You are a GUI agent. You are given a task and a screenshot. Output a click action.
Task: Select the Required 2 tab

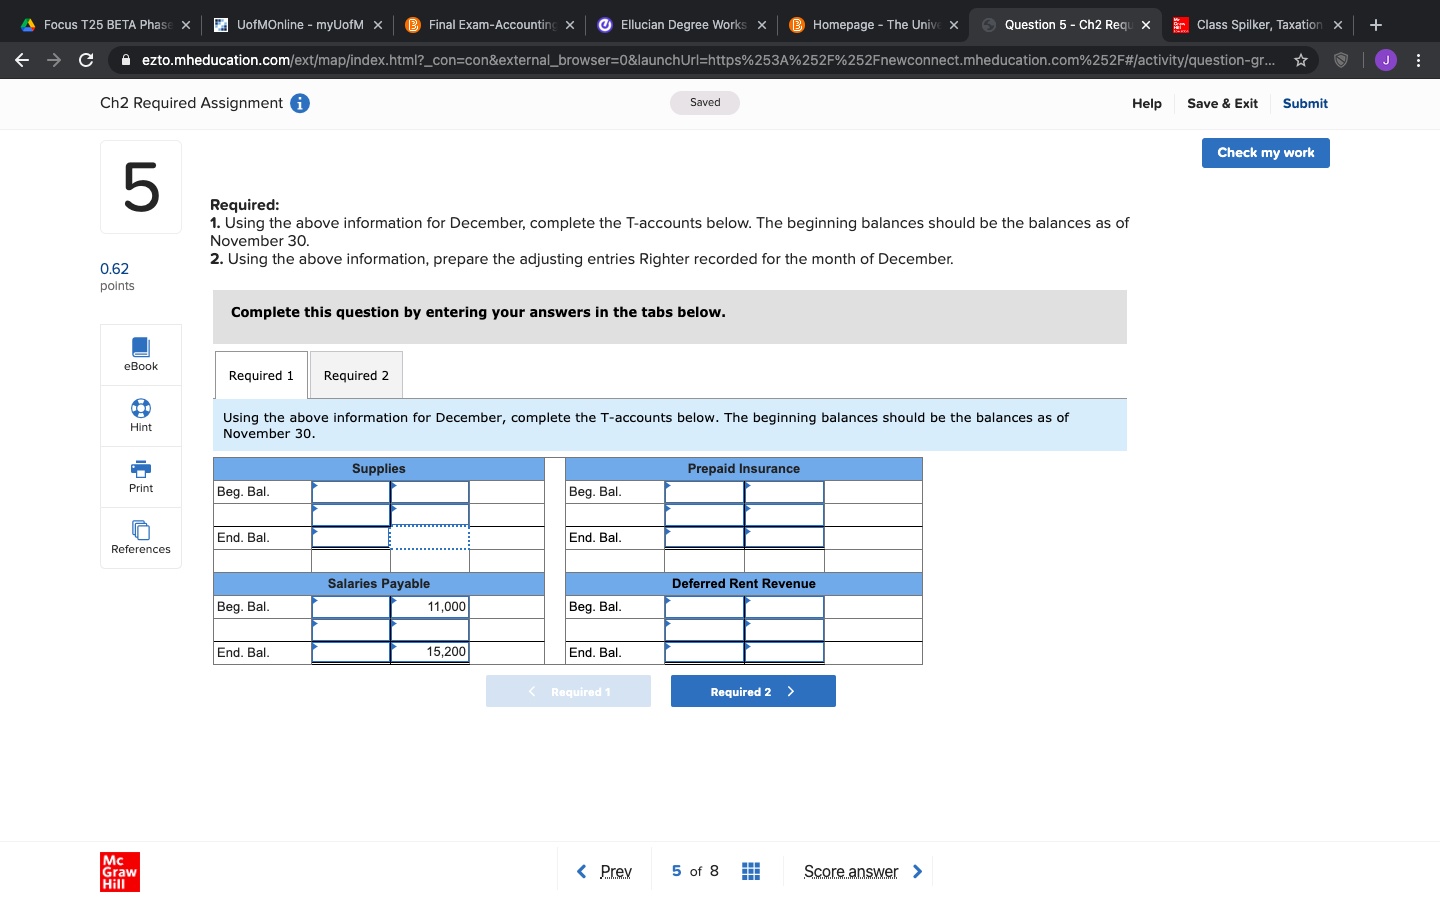coord(356,375)
